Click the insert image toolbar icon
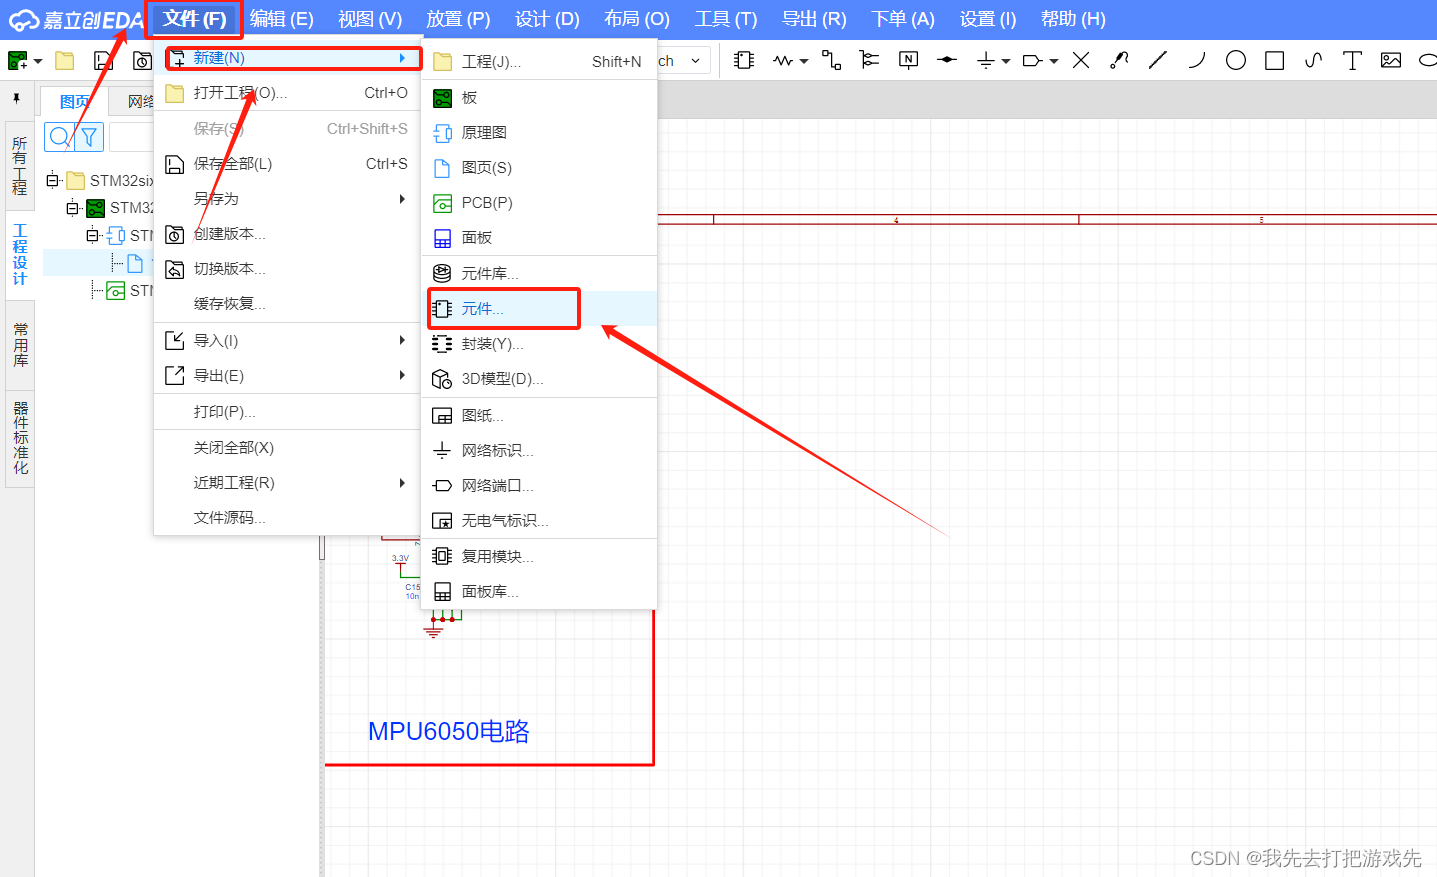The image size is (1437, 877). [1391, 60]
